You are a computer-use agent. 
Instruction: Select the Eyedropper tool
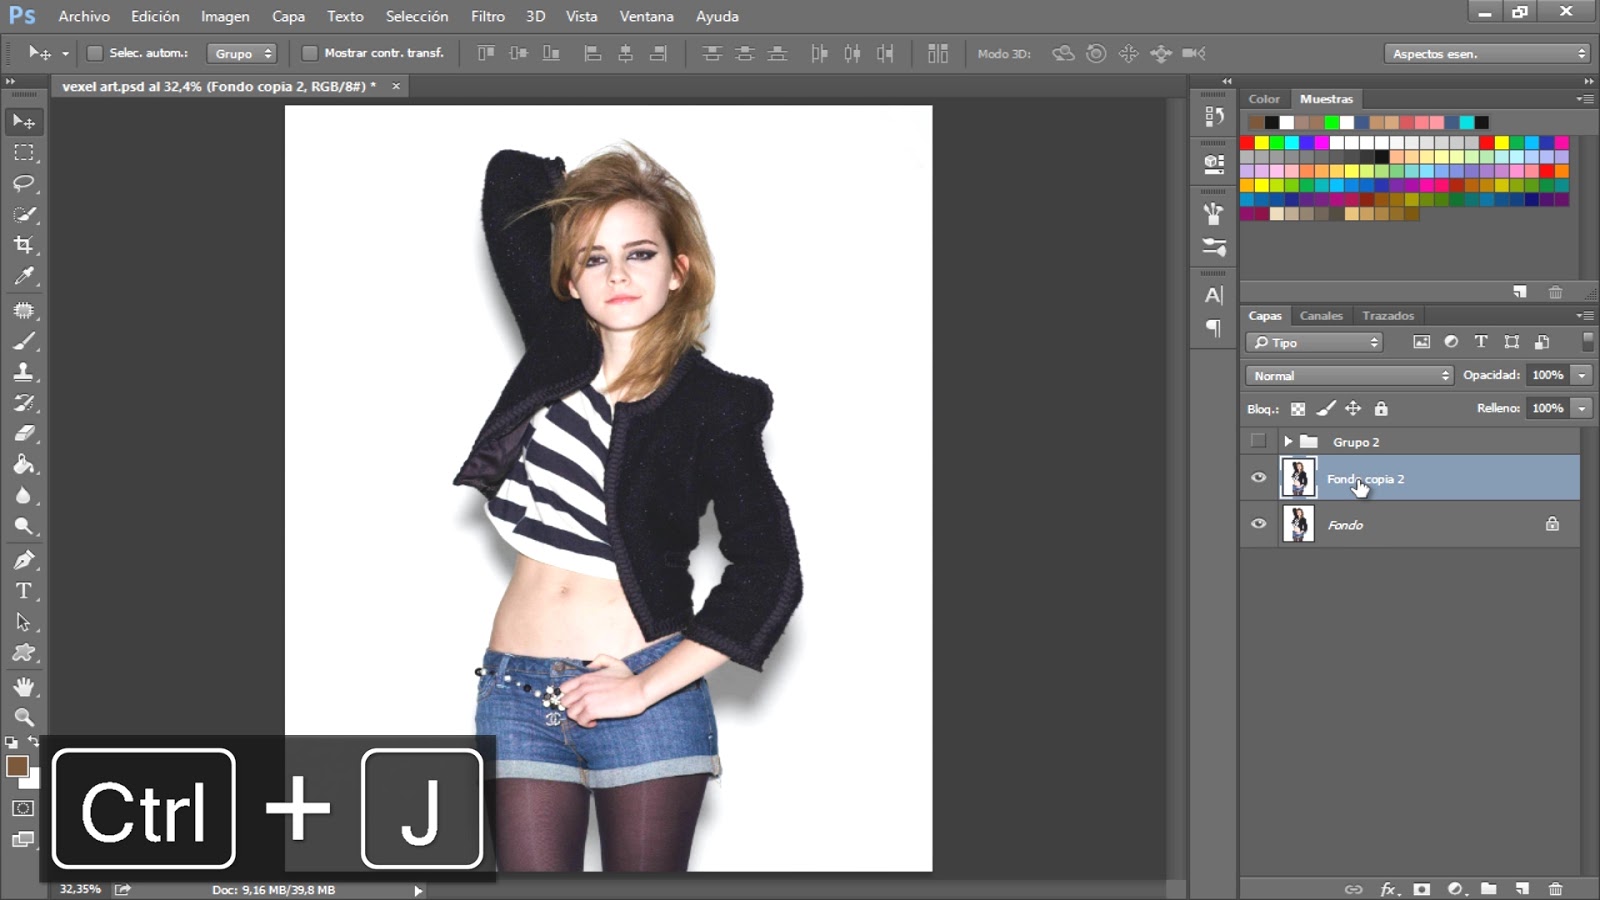click(24, 276)
